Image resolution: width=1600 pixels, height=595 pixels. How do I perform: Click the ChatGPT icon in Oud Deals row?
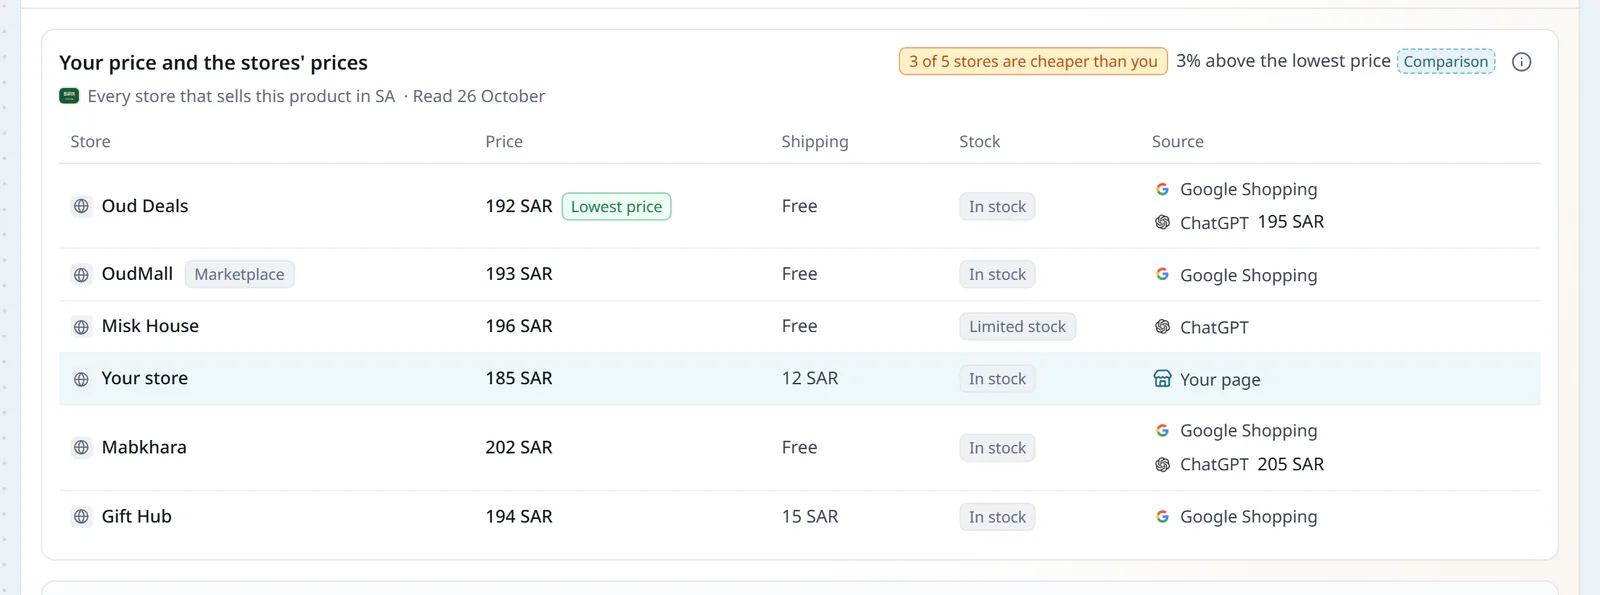pos(1162,222)
